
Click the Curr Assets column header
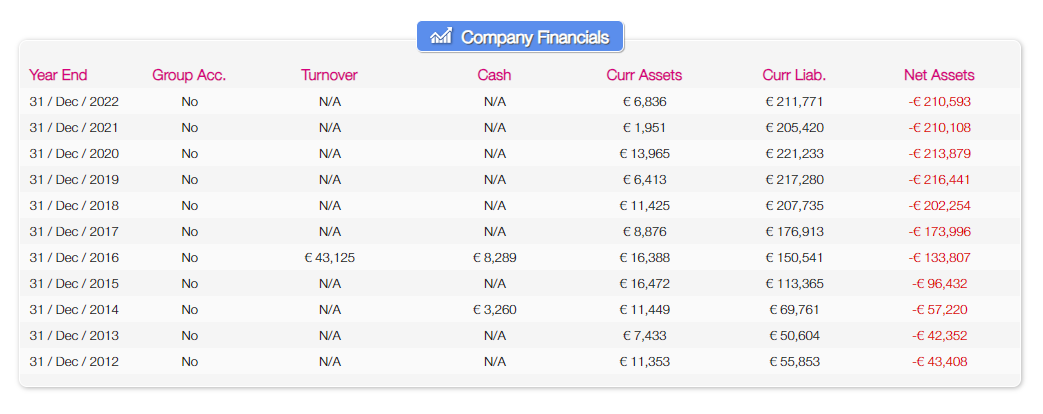click(x=644, y=75)
